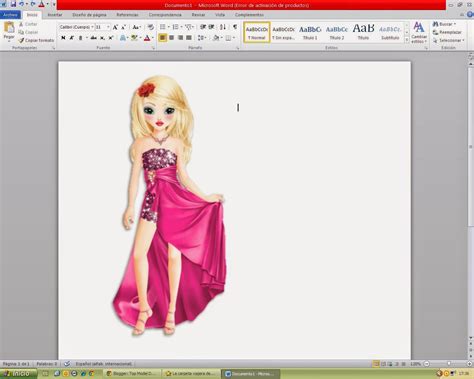Click the Decrease Indent icon
This screenshot has width=474, height=379.
click(203, 27)
